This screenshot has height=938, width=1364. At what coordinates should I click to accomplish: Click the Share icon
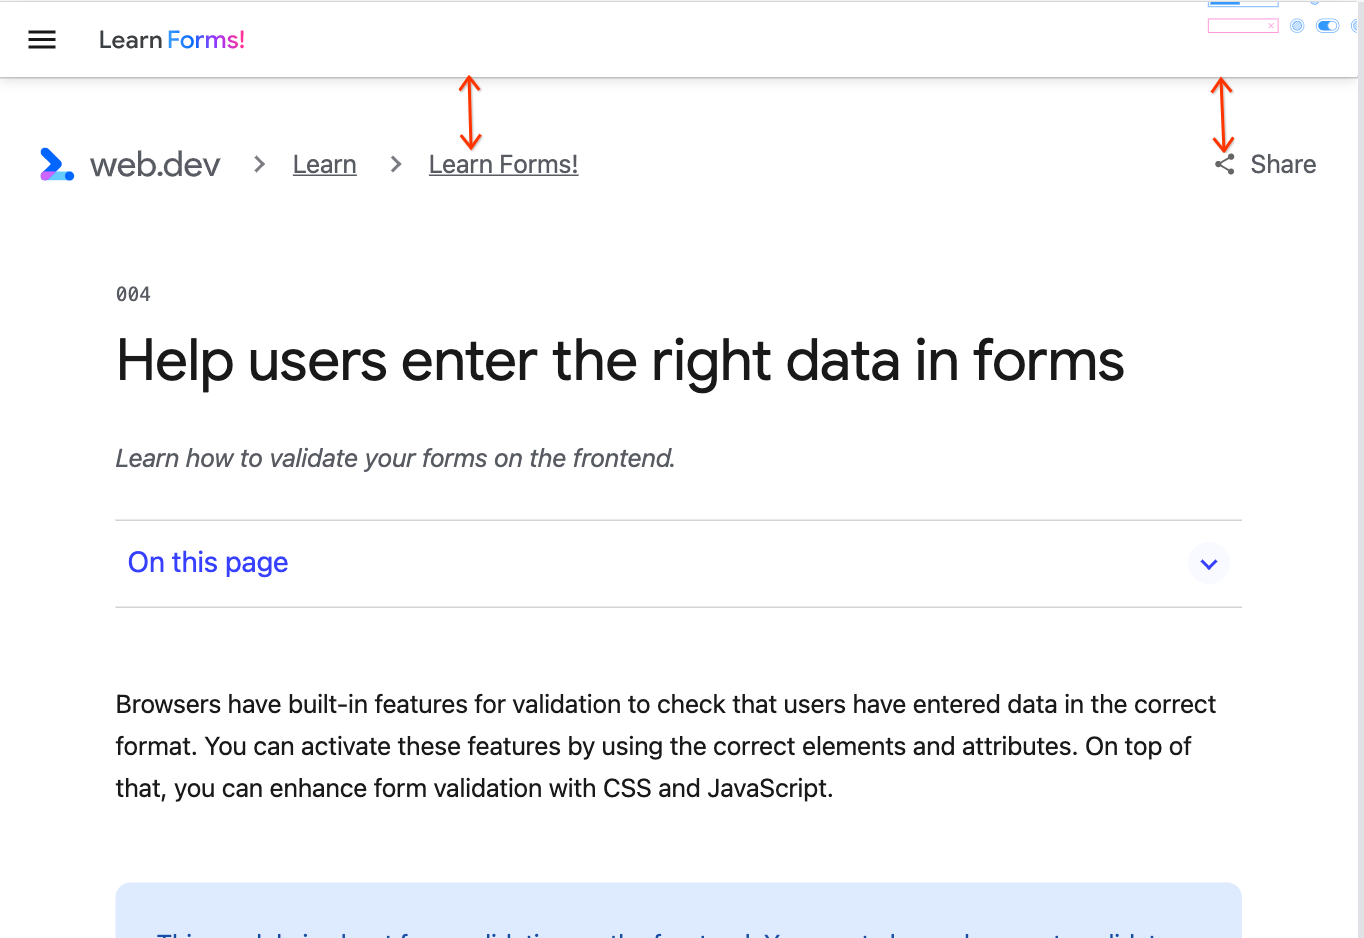point(1224,164)
